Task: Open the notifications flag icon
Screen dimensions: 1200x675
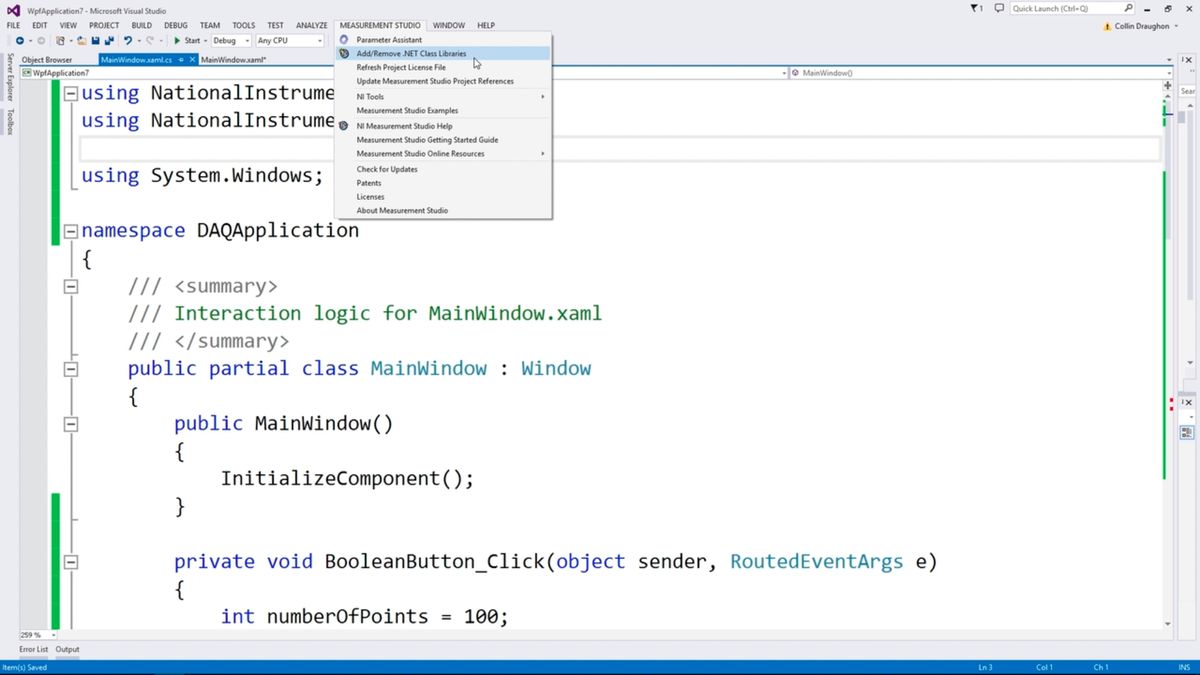Action: click(977, 8)
